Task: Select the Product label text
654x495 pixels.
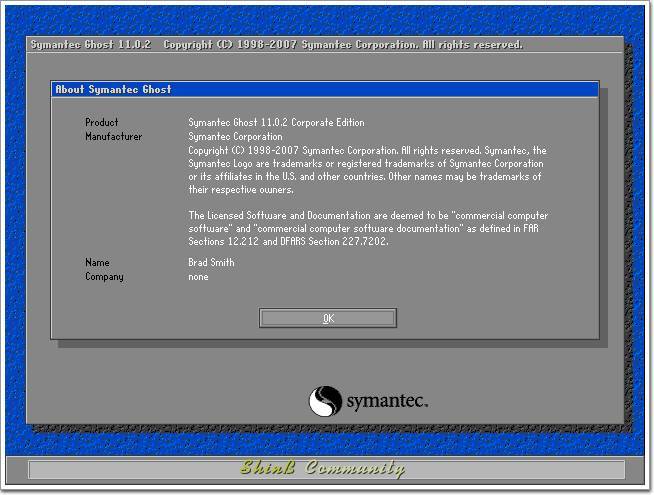Action: (x=102, y=122)
